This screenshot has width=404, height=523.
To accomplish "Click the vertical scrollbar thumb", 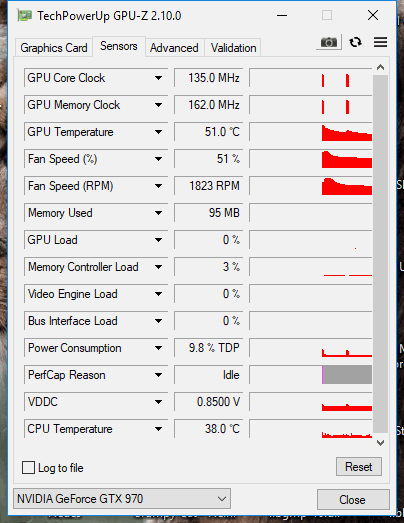I will click(380, 254).
